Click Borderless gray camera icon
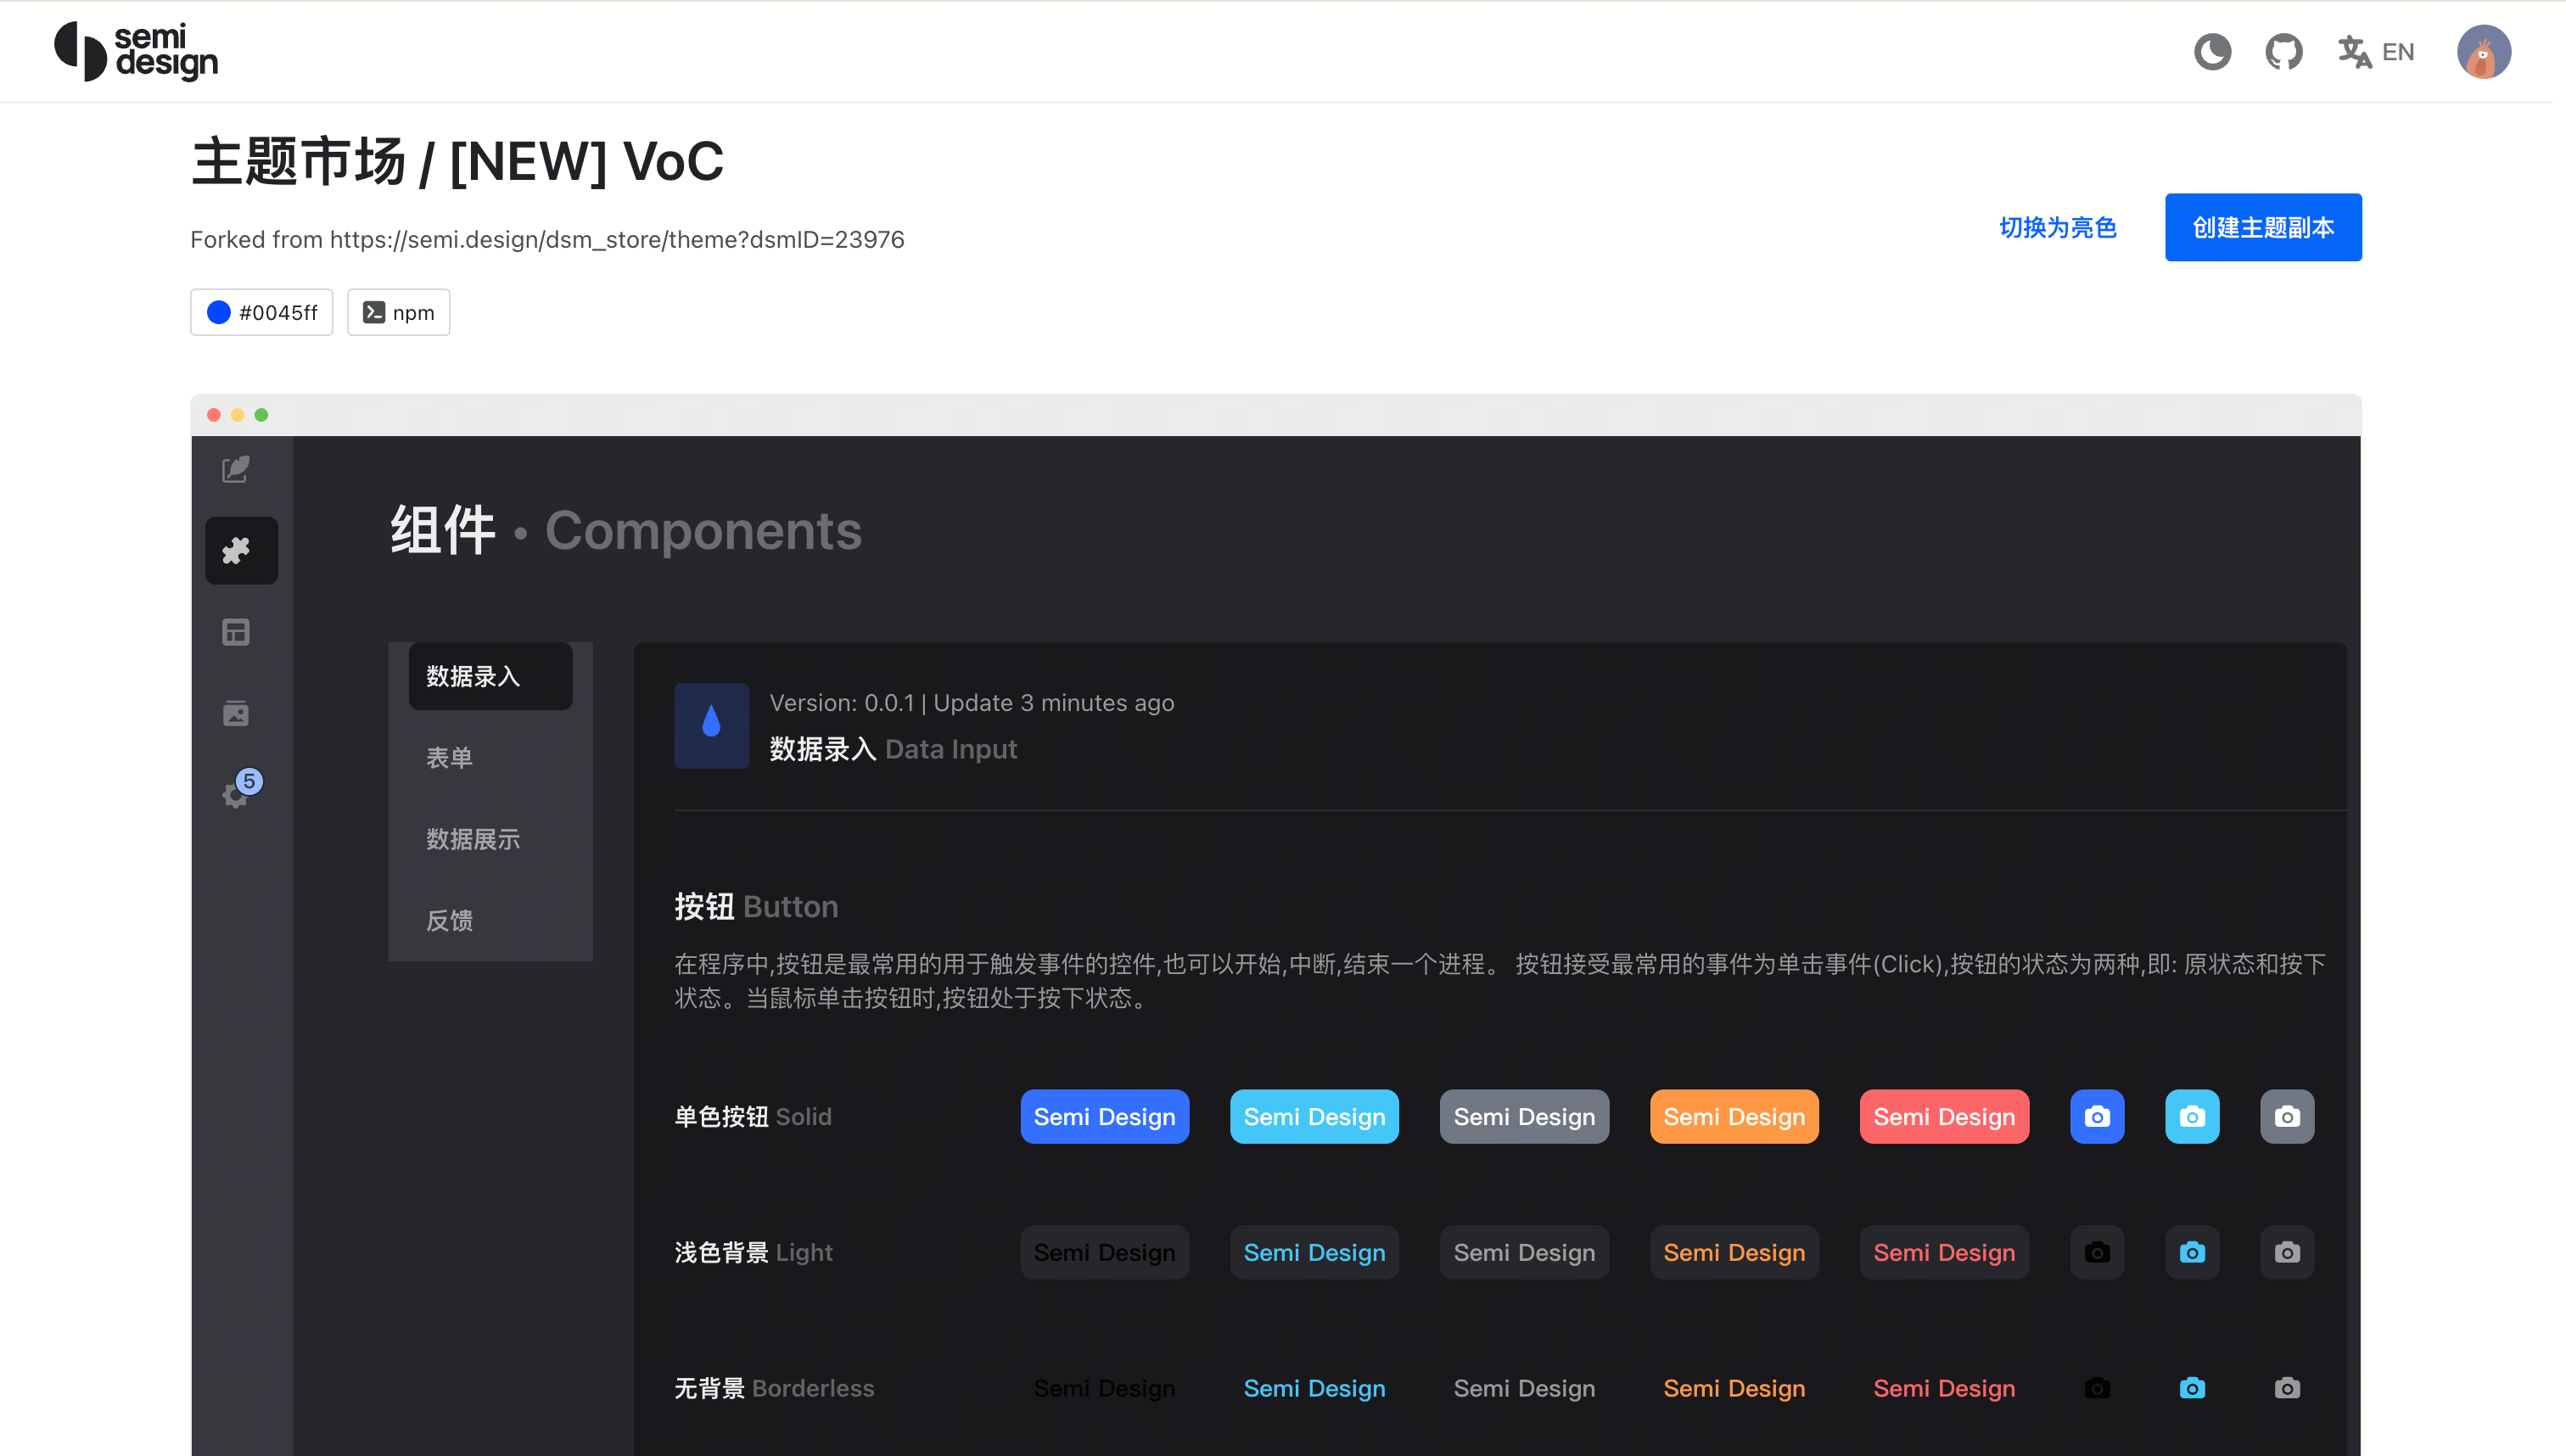The width and height of the screenshot is (2566, 1456). tap(2287, 1388)
